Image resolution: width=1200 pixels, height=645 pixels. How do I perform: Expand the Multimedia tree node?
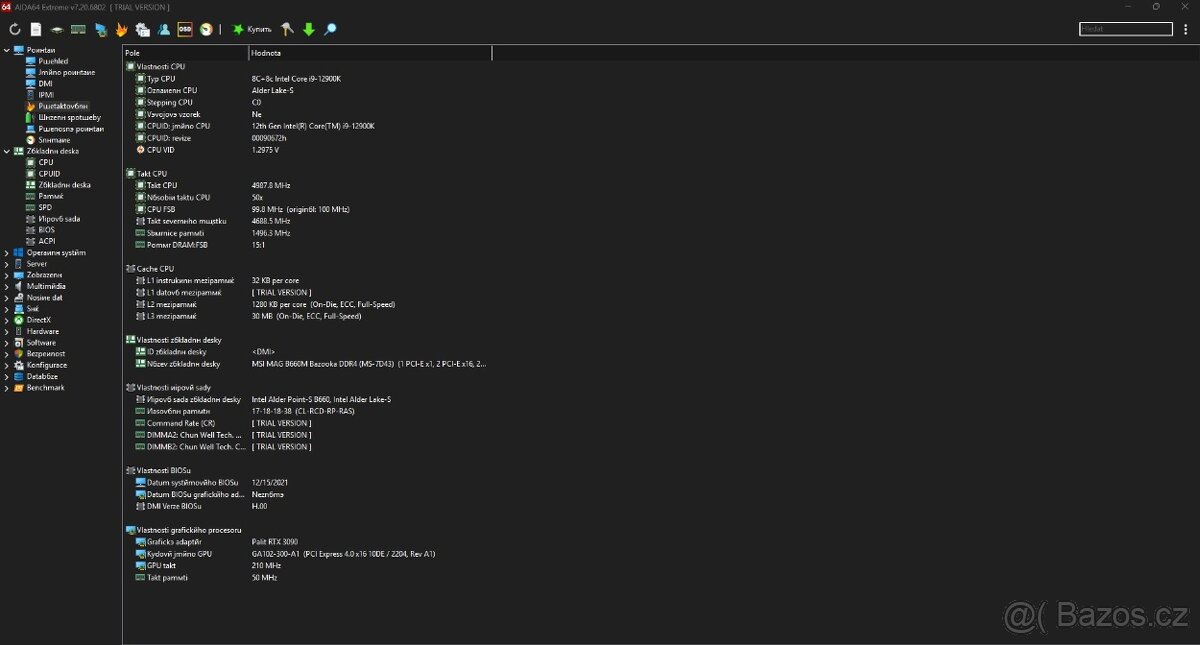coord(7,286)
